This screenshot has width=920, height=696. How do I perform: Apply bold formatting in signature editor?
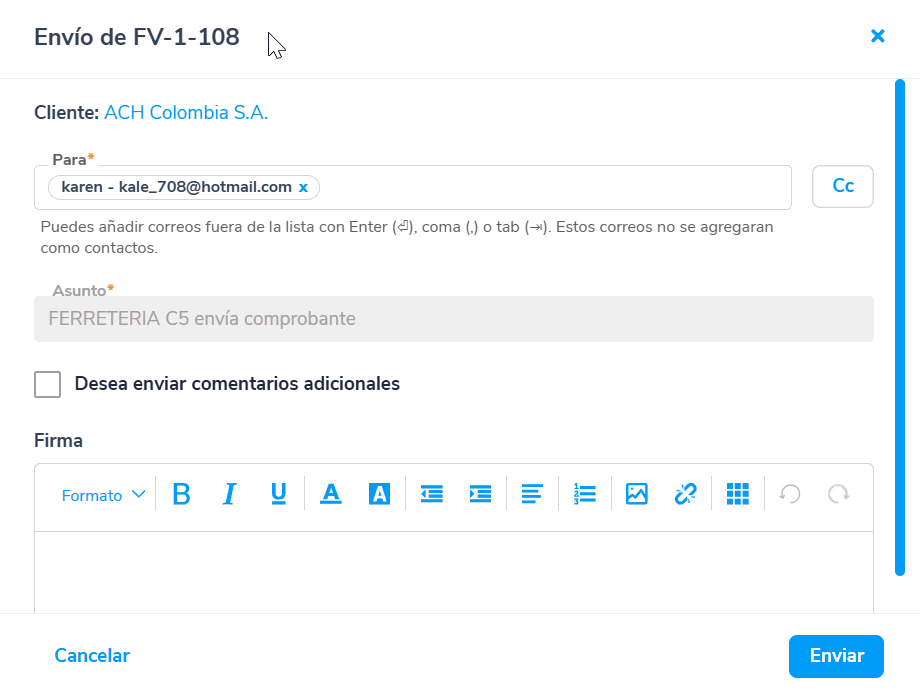(x=181, y=494)
